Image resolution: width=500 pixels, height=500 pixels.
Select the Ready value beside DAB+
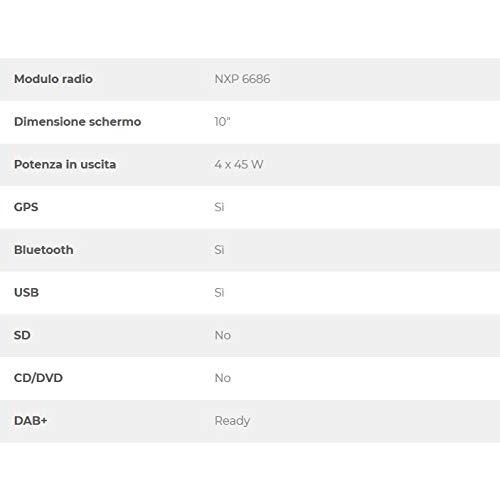click(232, 421)
